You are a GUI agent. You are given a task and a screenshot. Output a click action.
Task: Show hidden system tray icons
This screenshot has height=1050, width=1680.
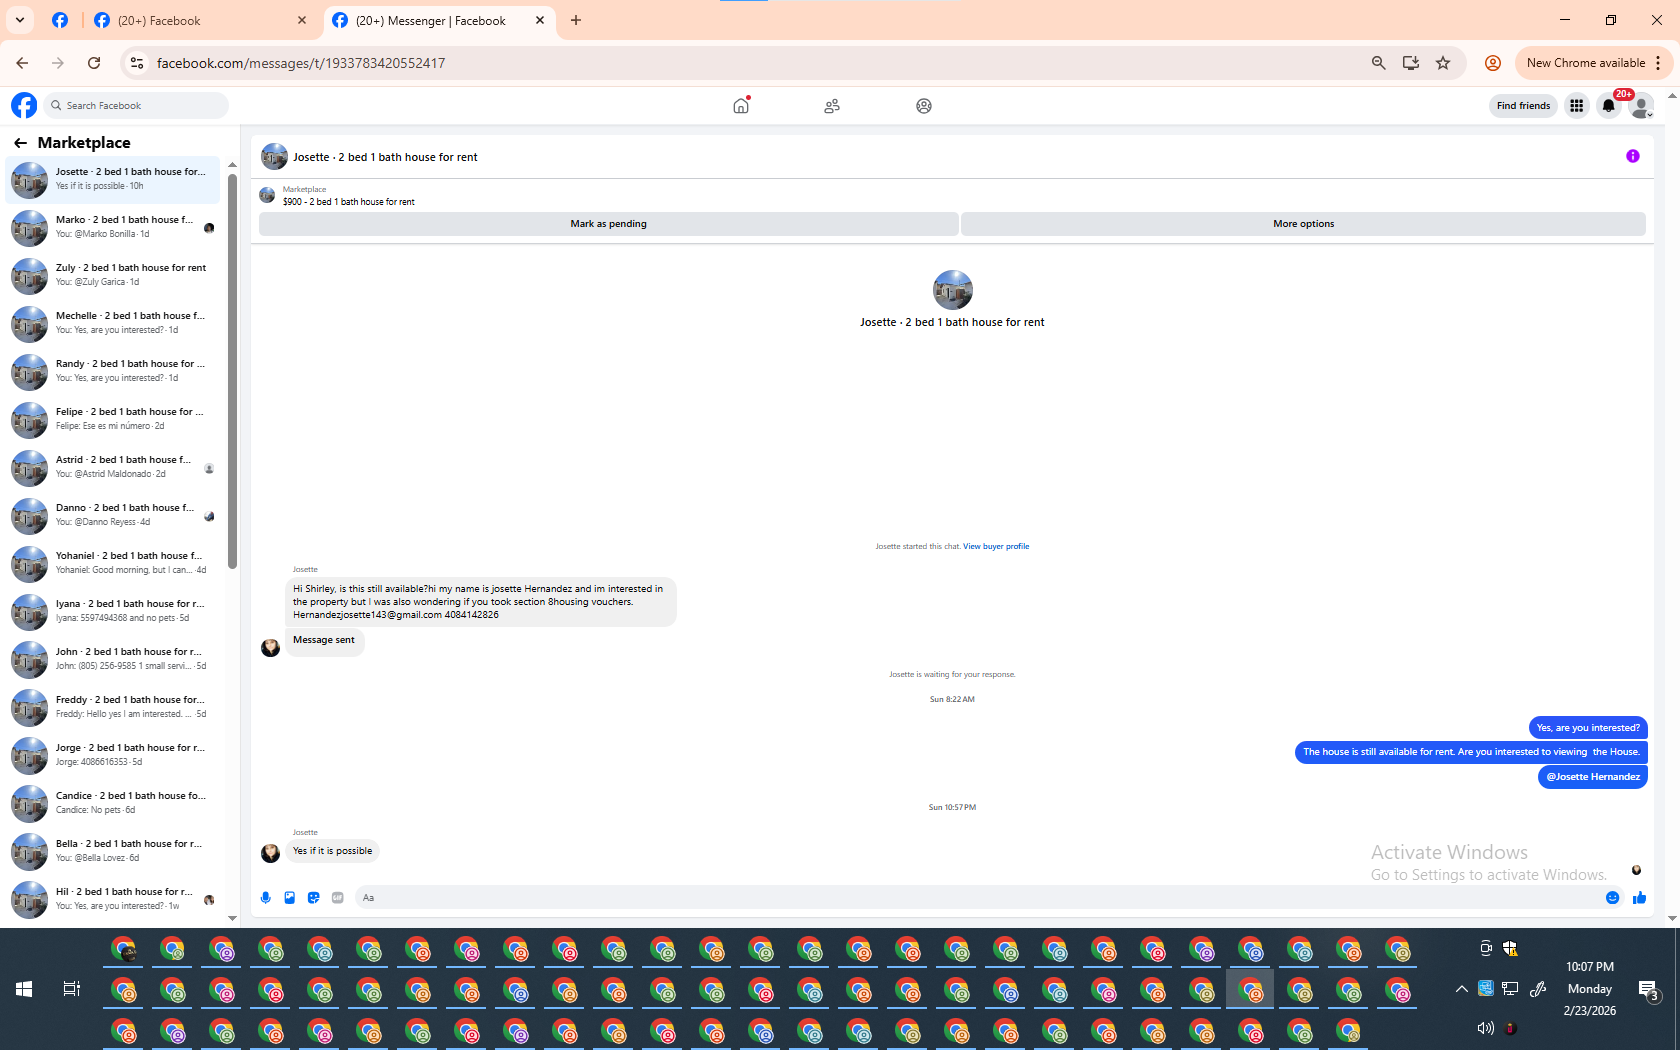1461,989
